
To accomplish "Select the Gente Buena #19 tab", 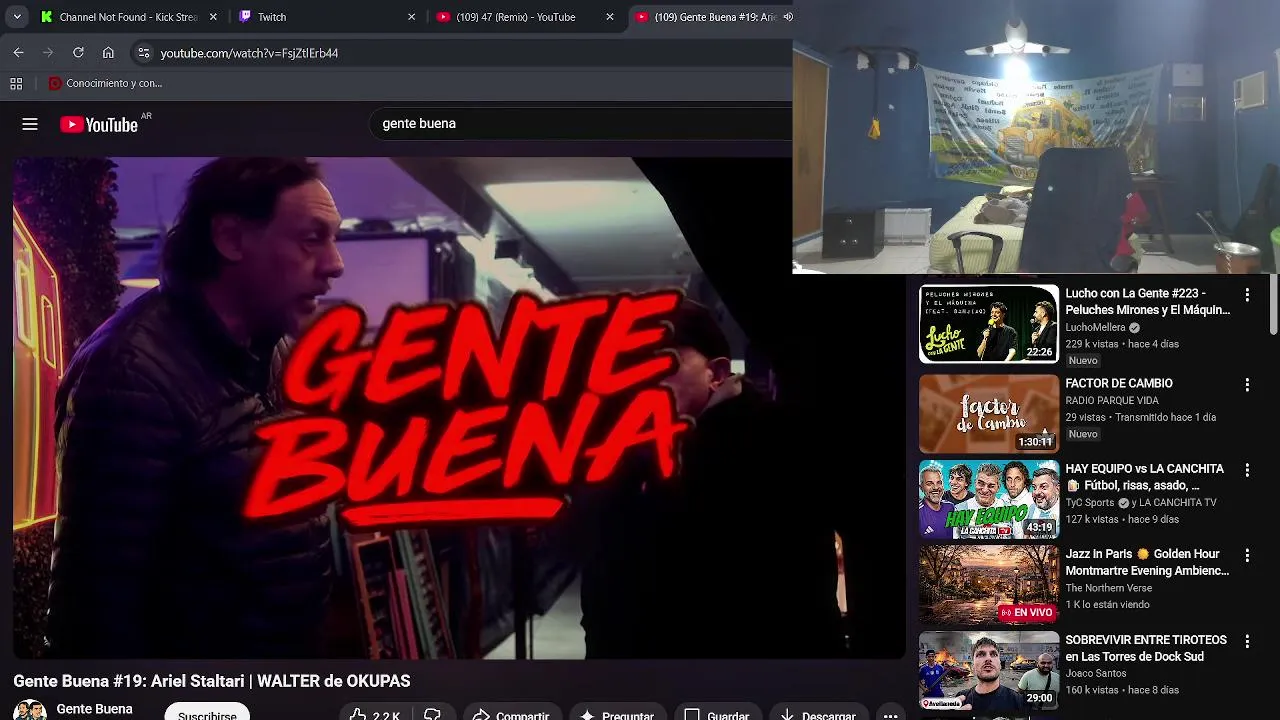I will pos(710,17).
